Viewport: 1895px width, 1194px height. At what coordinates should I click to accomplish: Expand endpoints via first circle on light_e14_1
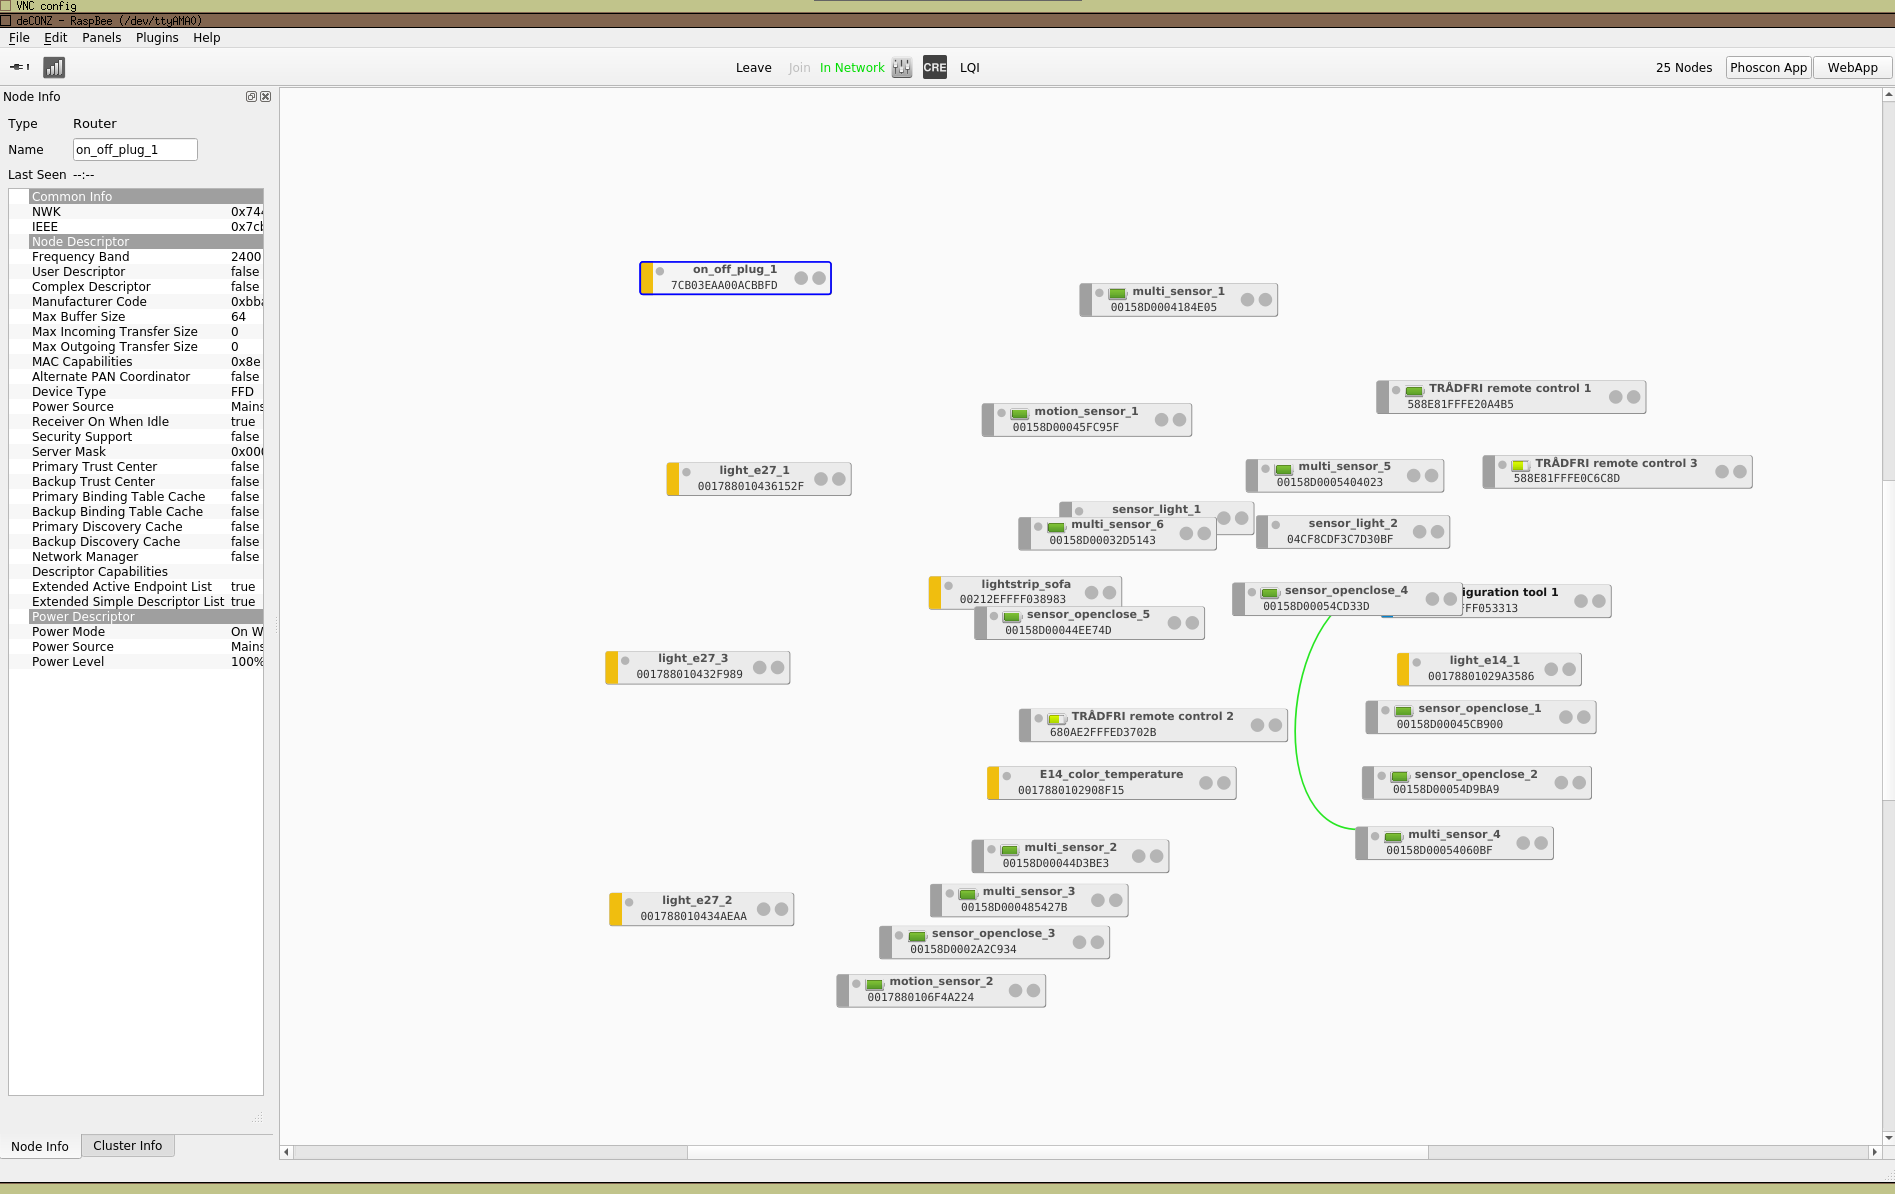click(x=1551, y=669)
